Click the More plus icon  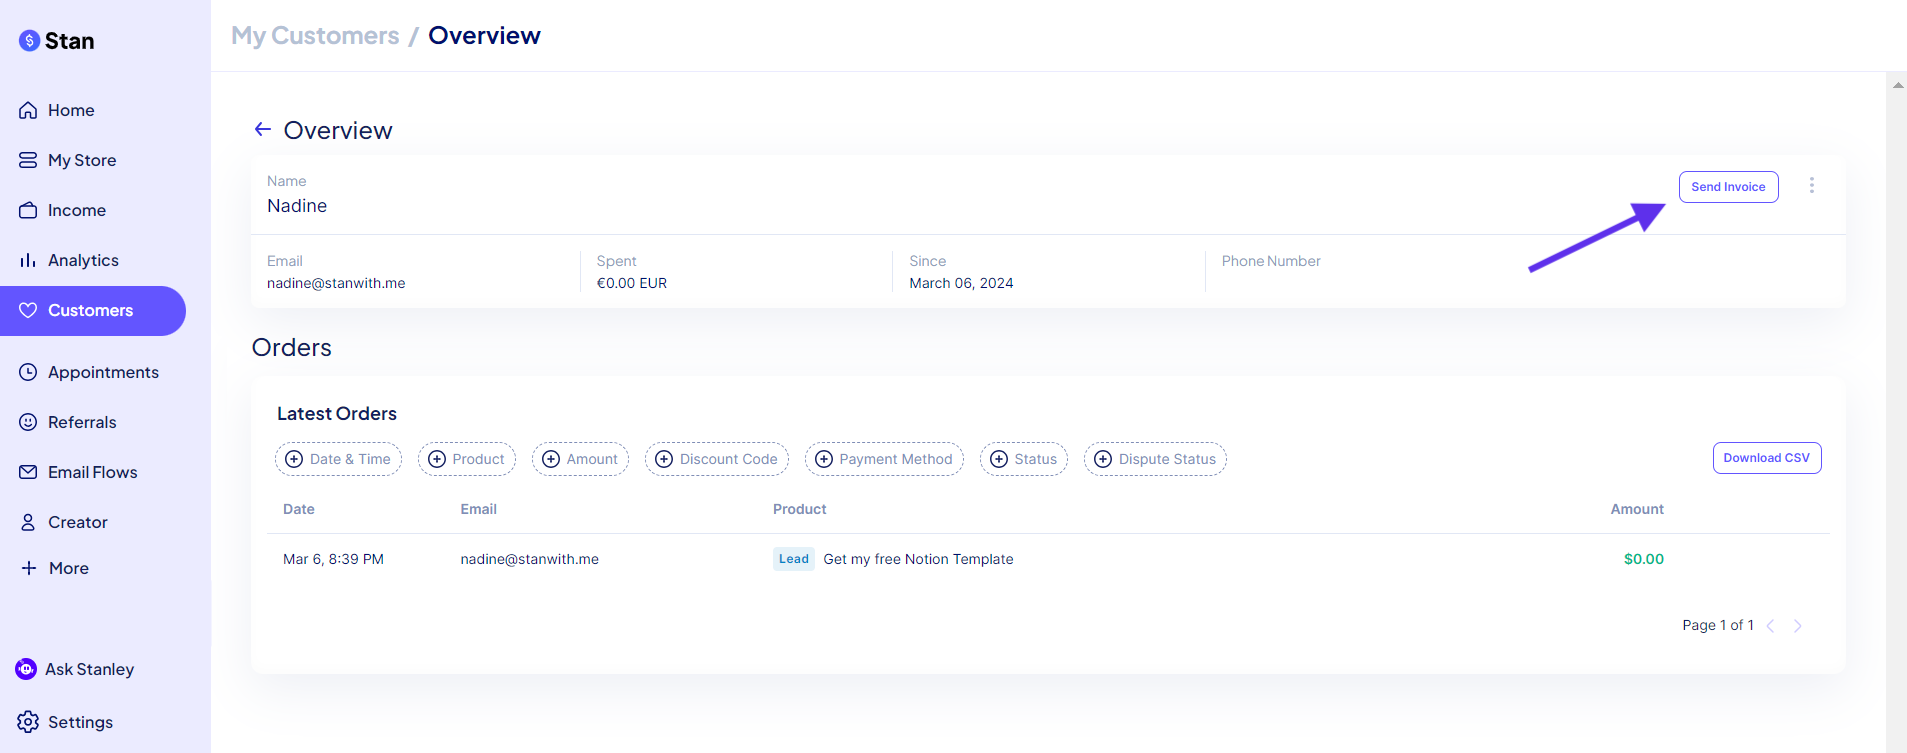(x=29, y=568)
